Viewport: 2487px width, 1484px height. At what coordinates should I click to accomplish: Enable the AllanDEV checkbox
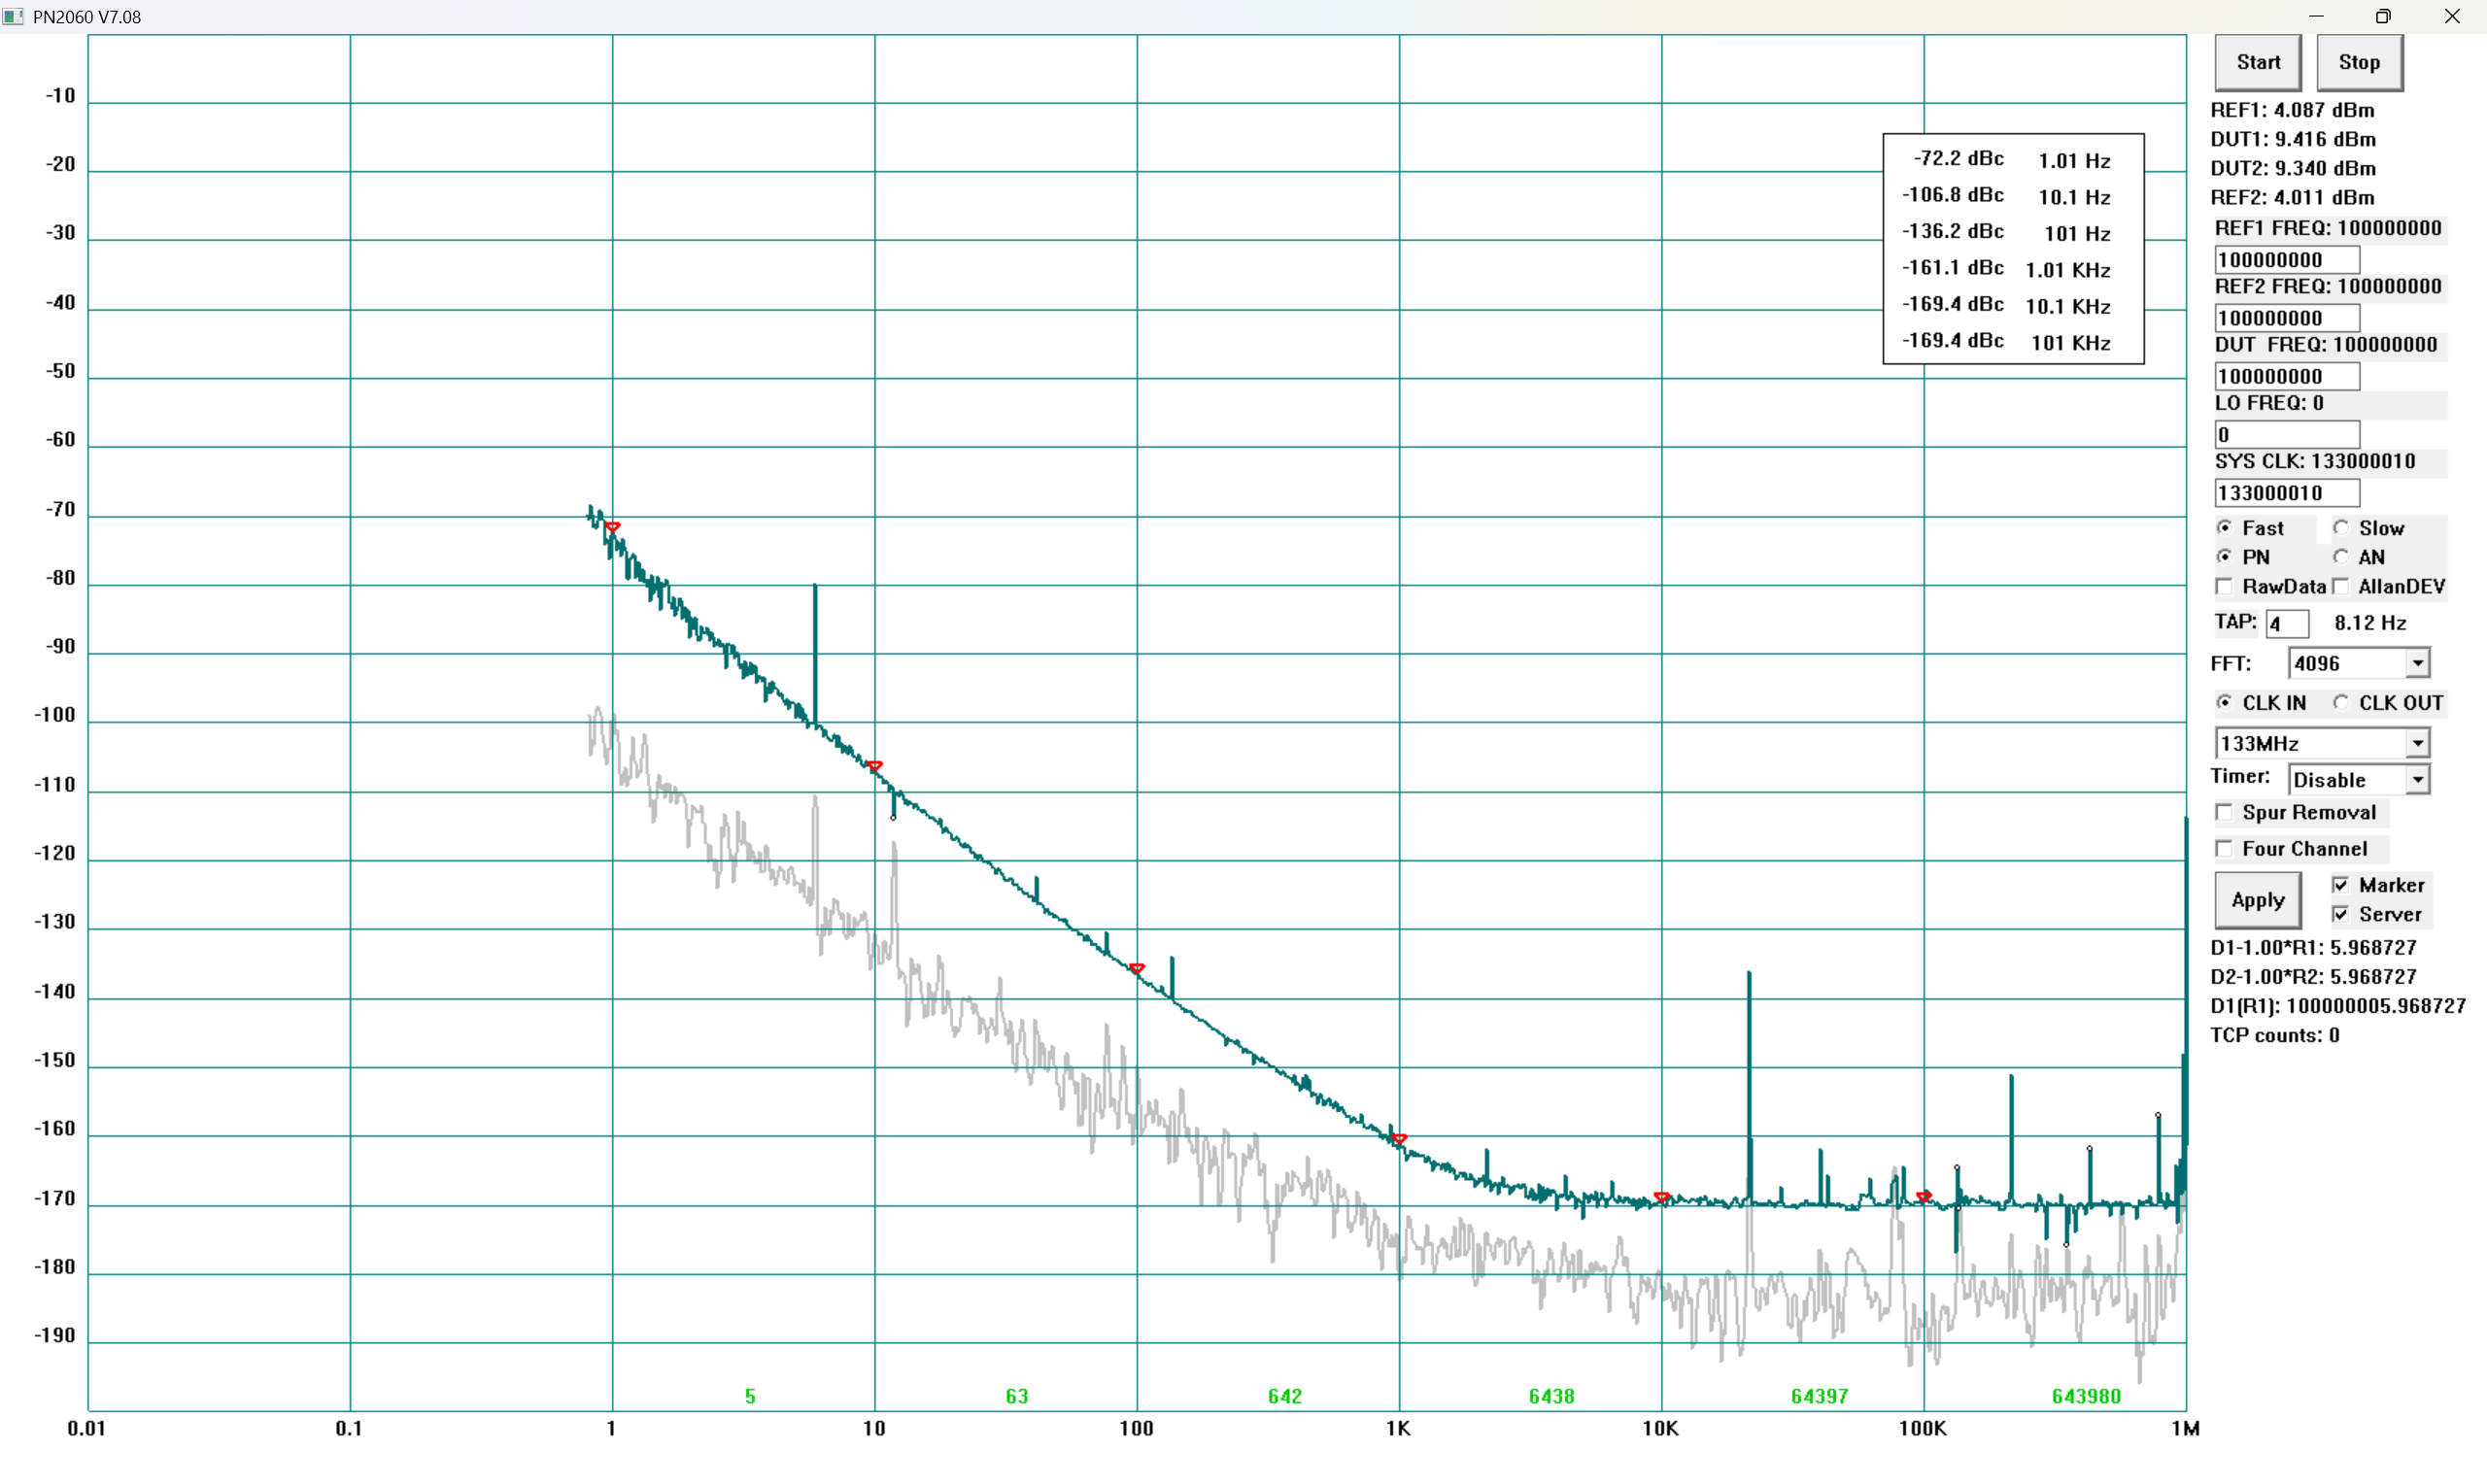point(2341,586)
